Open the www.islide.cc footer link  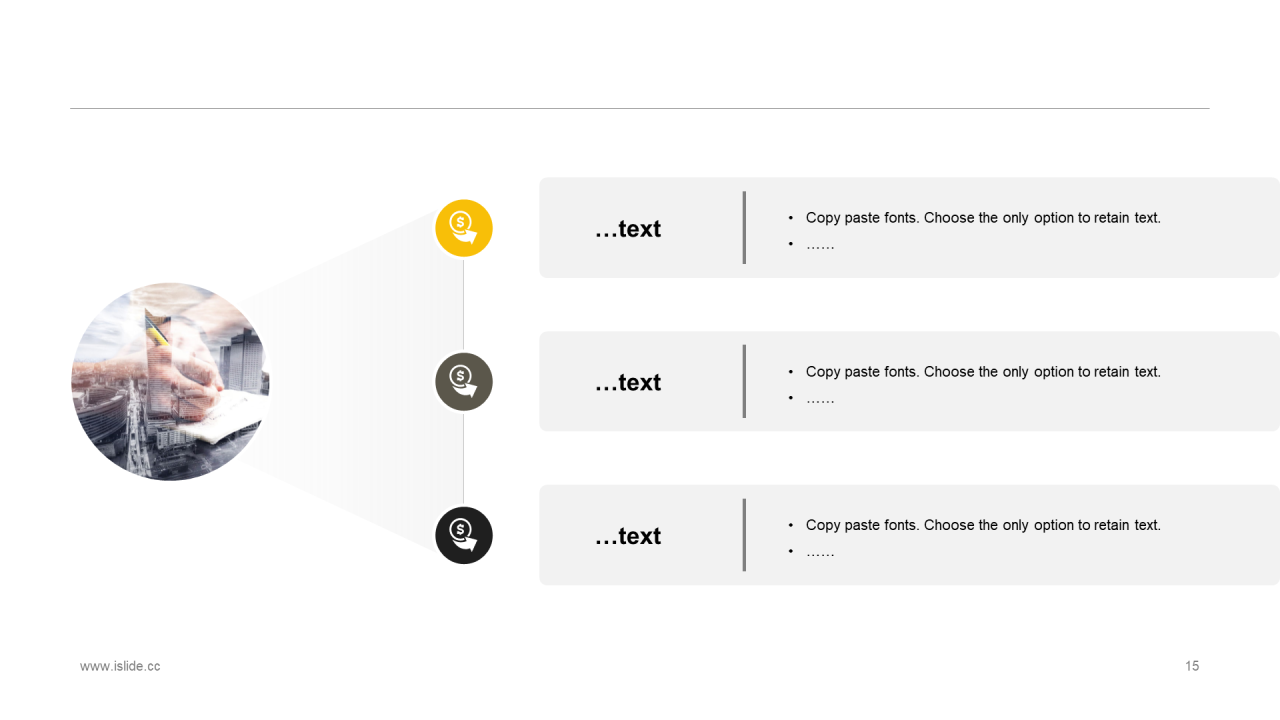click(x=120, y=666)
